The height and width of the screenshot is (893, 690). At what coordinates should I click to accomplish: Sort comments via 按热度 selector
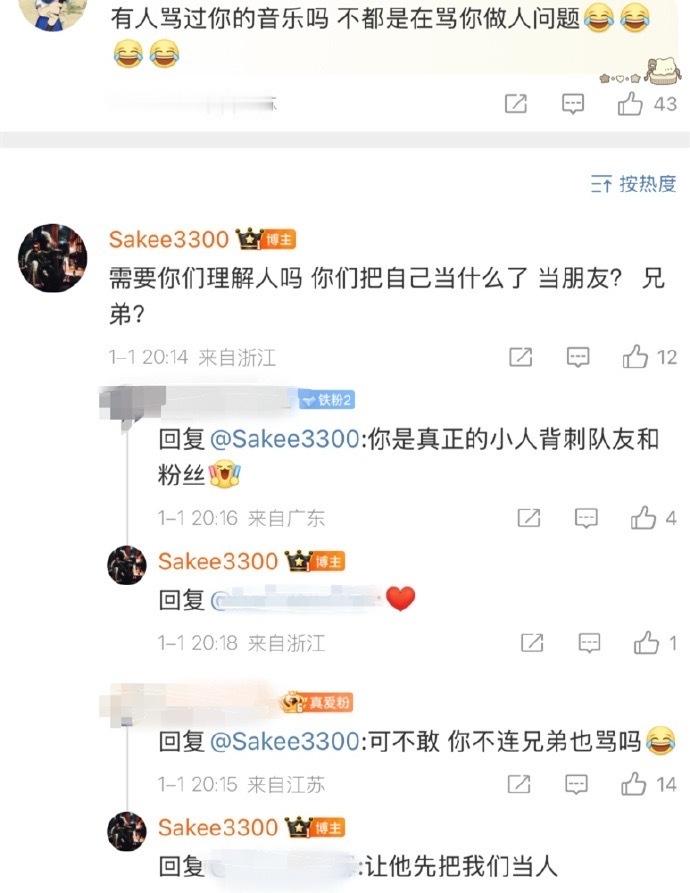pyautogui.click(x=633, y=184)
